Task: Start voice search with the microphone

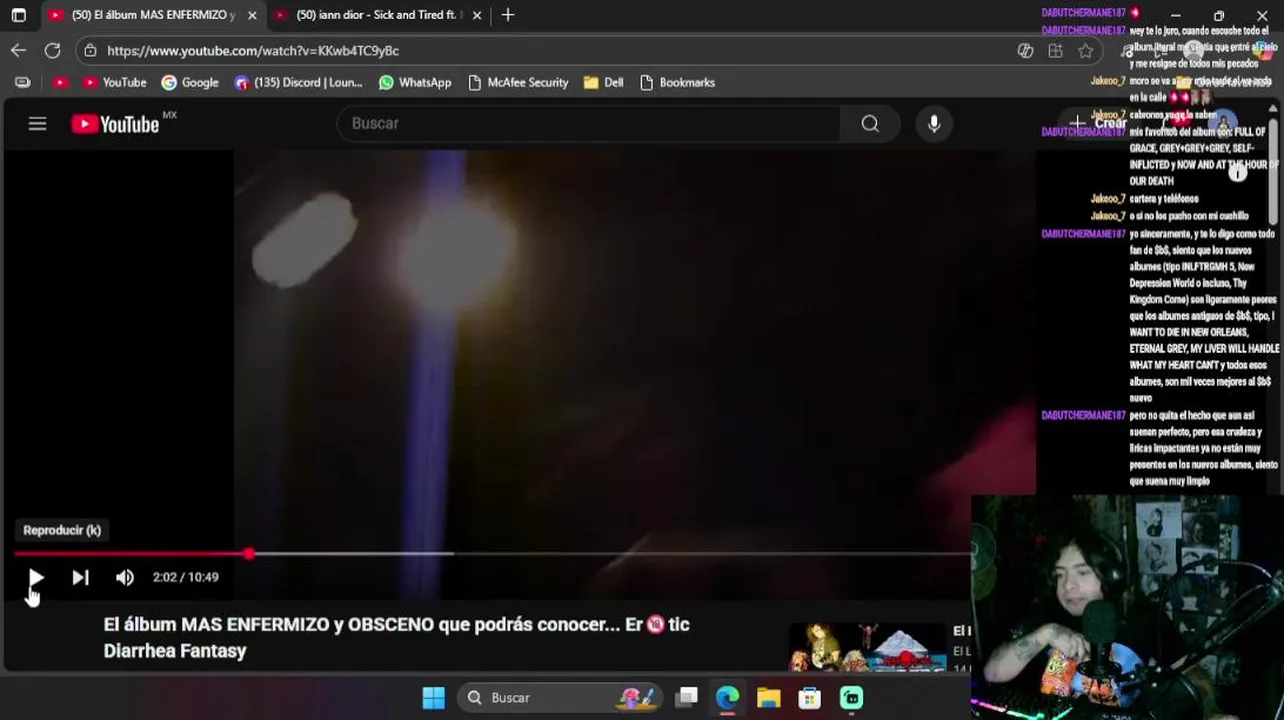Action: [934, 123]
